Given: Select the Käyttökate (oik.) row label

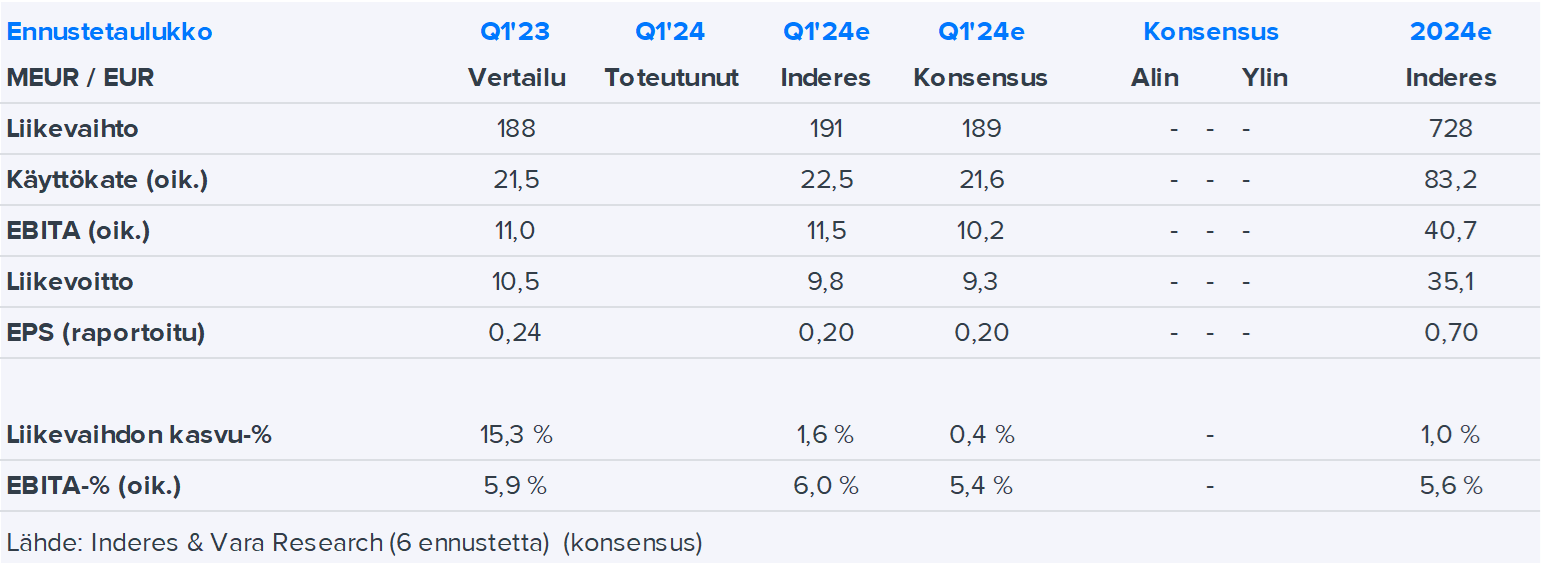Looking at the screenshot, I should pos(107,180).
